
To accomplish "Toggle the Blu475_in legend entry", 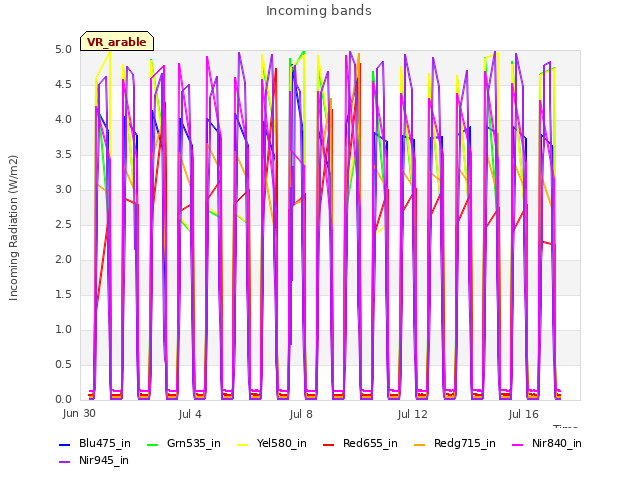I will pyautogui.click(x=95, y=444).
